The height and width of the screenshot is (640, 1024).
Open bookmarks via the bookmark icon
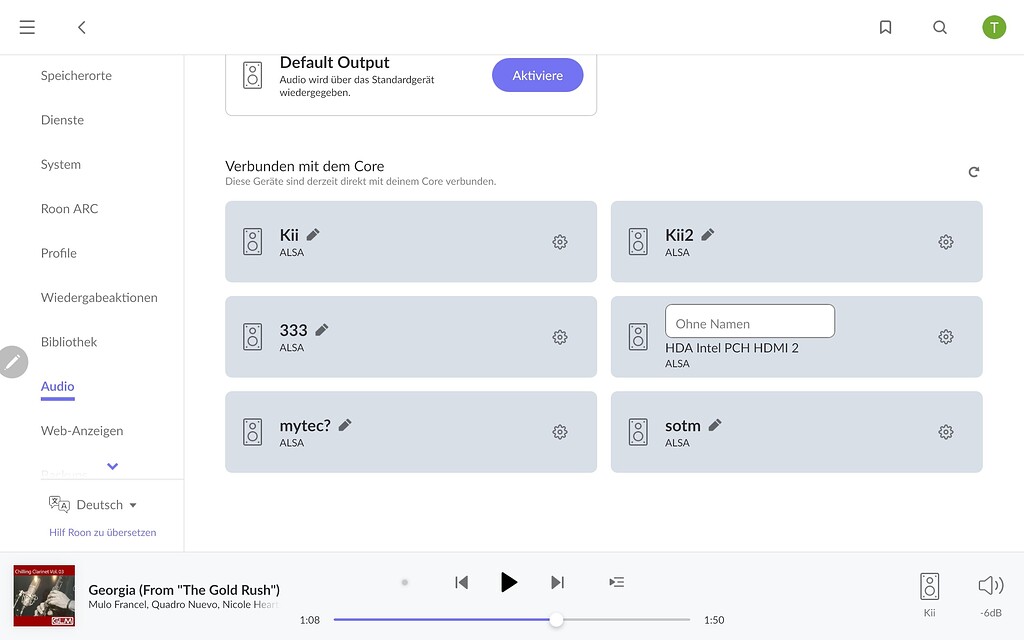point(885,27)
